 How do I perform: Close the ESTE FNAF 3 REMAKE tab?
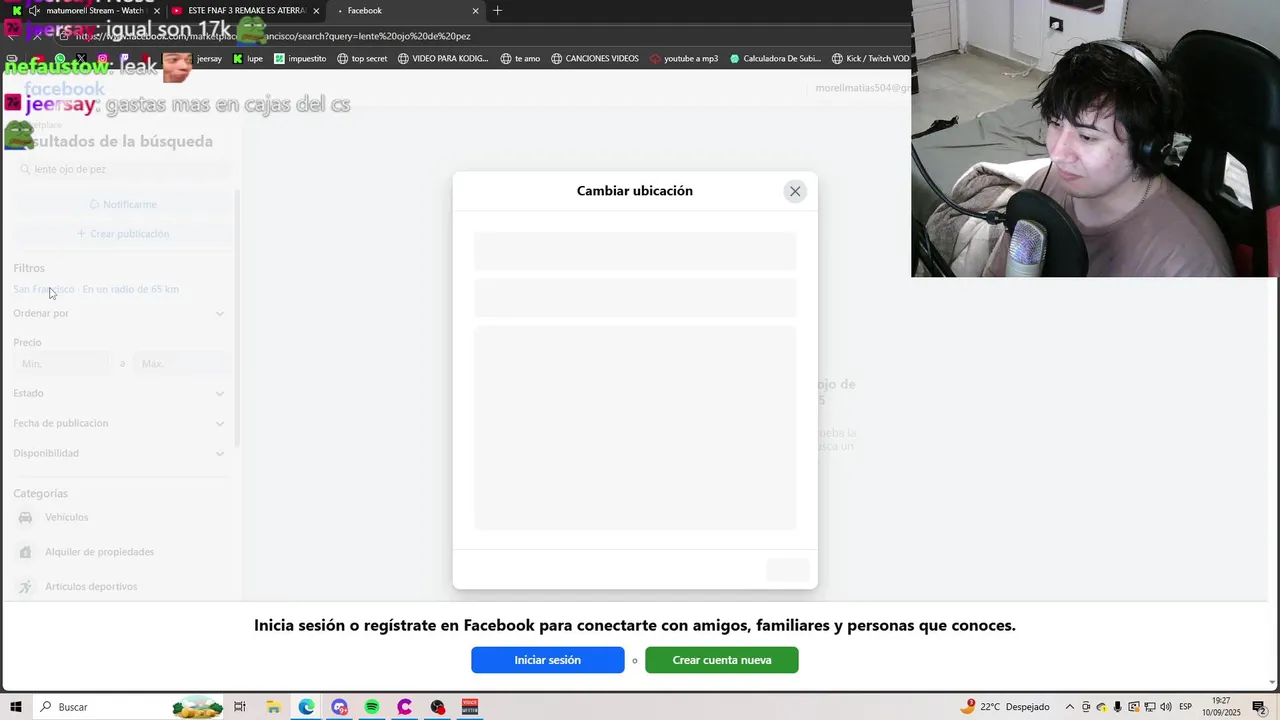pyautogui.click(x=317, y=11)
